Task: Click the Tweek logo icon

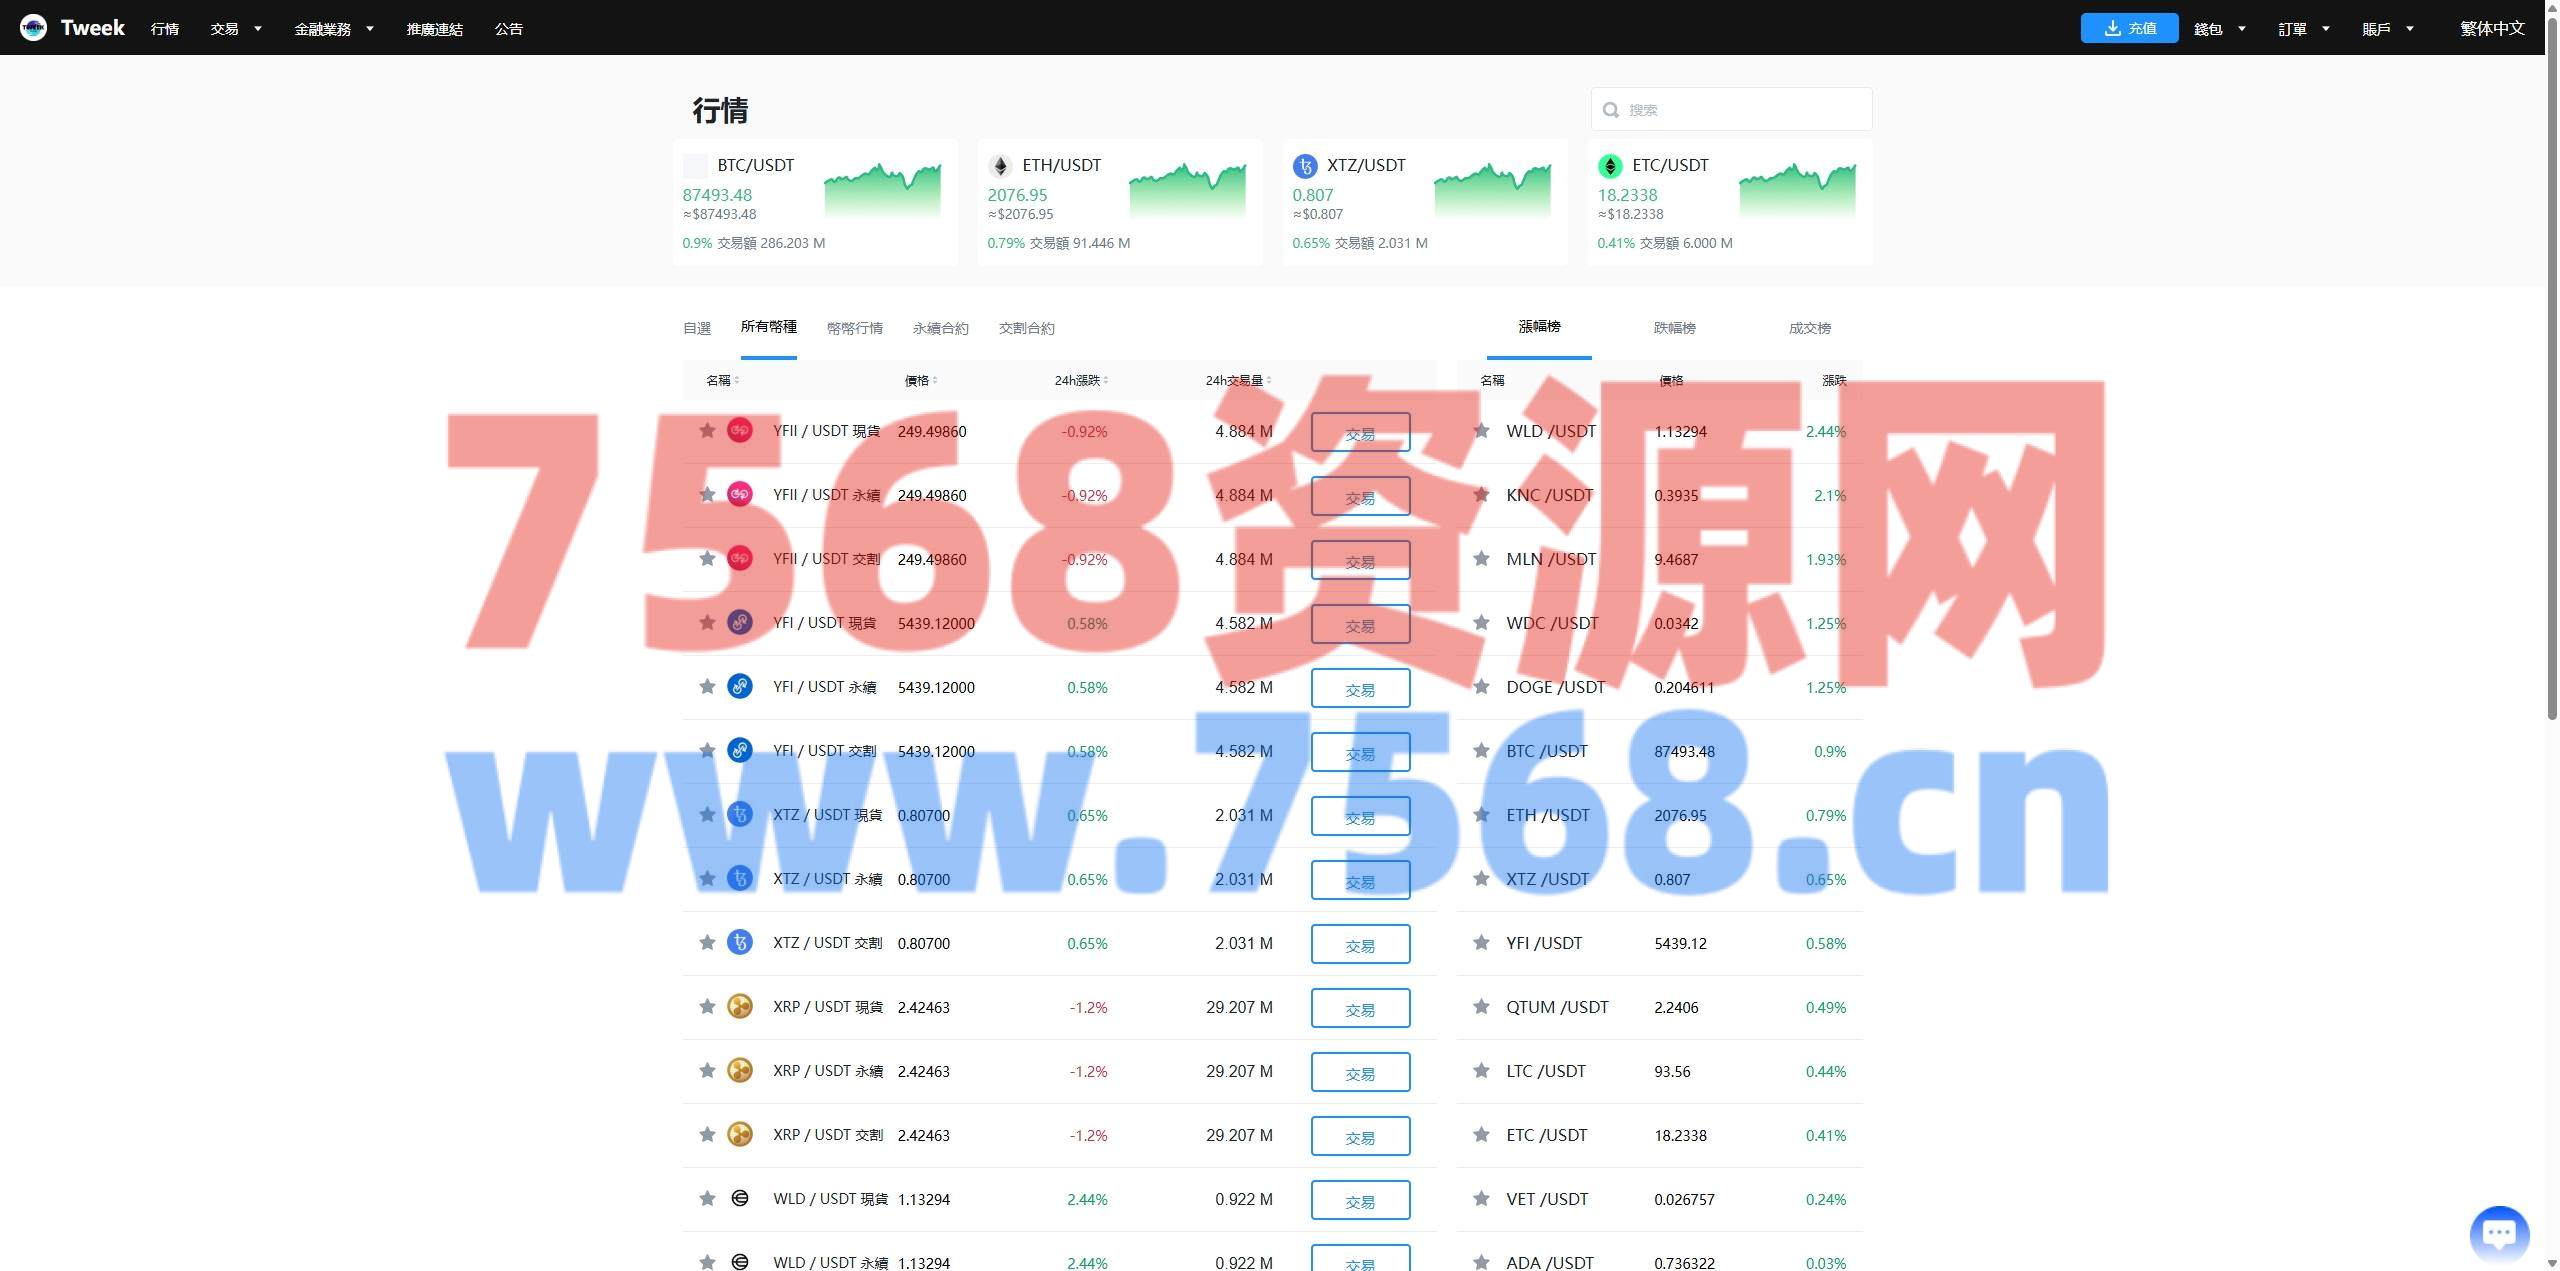Action: (33, 28)
